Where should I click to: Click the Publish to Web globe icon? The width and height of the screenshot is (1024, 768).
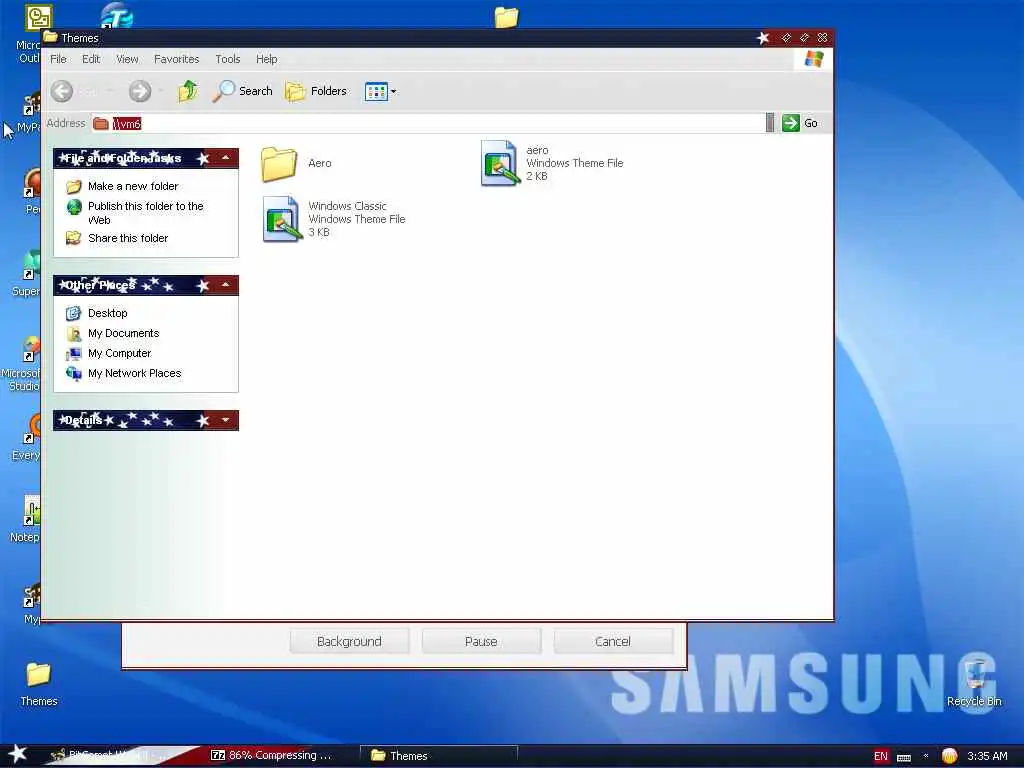point(74,207)
